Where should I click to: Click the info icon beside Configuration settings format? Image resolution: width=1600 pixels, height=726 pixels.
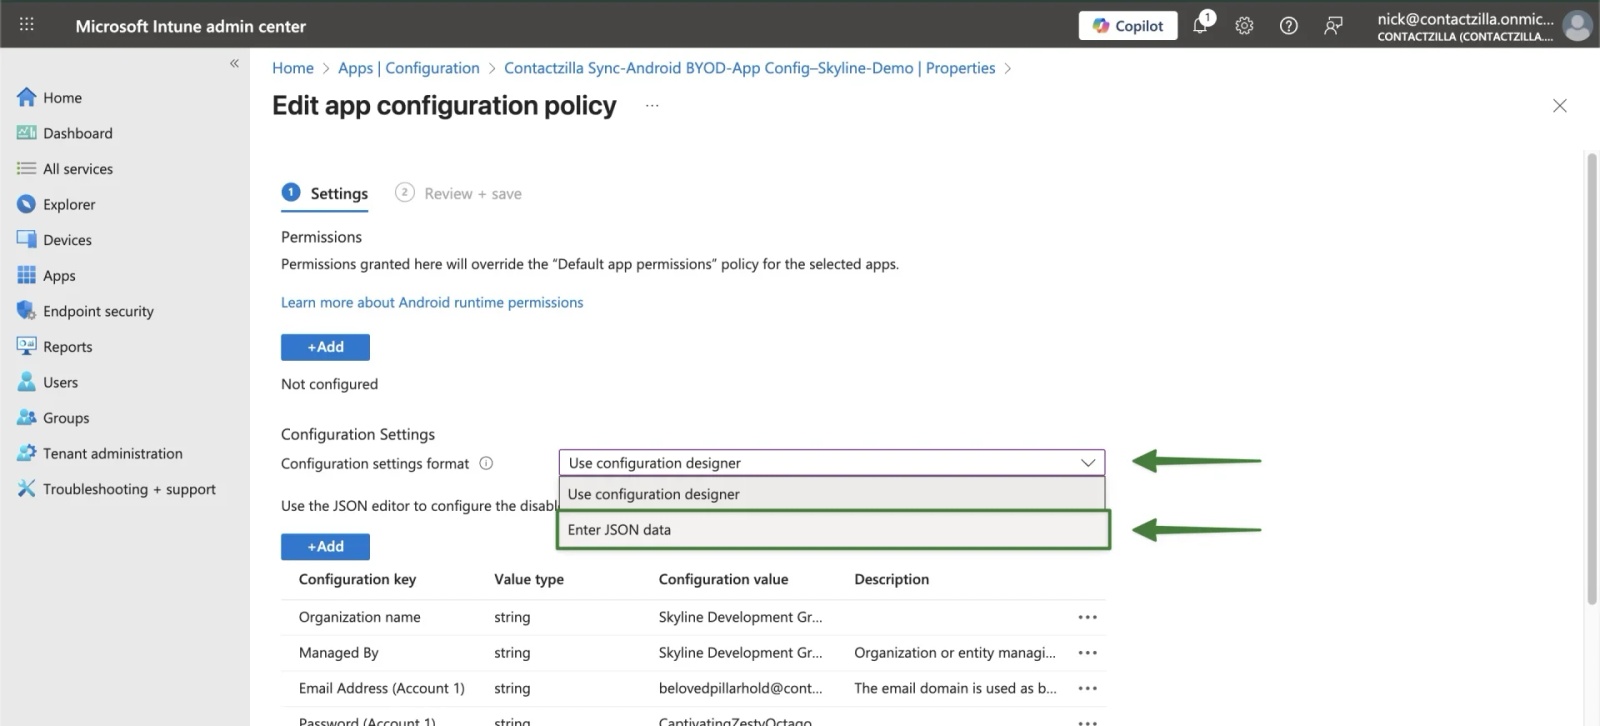click(x=486, y=463)
